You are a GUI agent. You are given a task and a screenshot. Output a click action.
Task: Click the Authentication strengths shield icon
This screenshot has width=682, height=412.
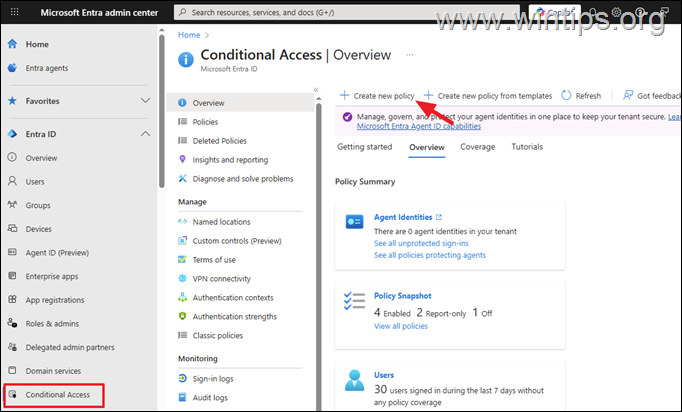coord(182,316)
